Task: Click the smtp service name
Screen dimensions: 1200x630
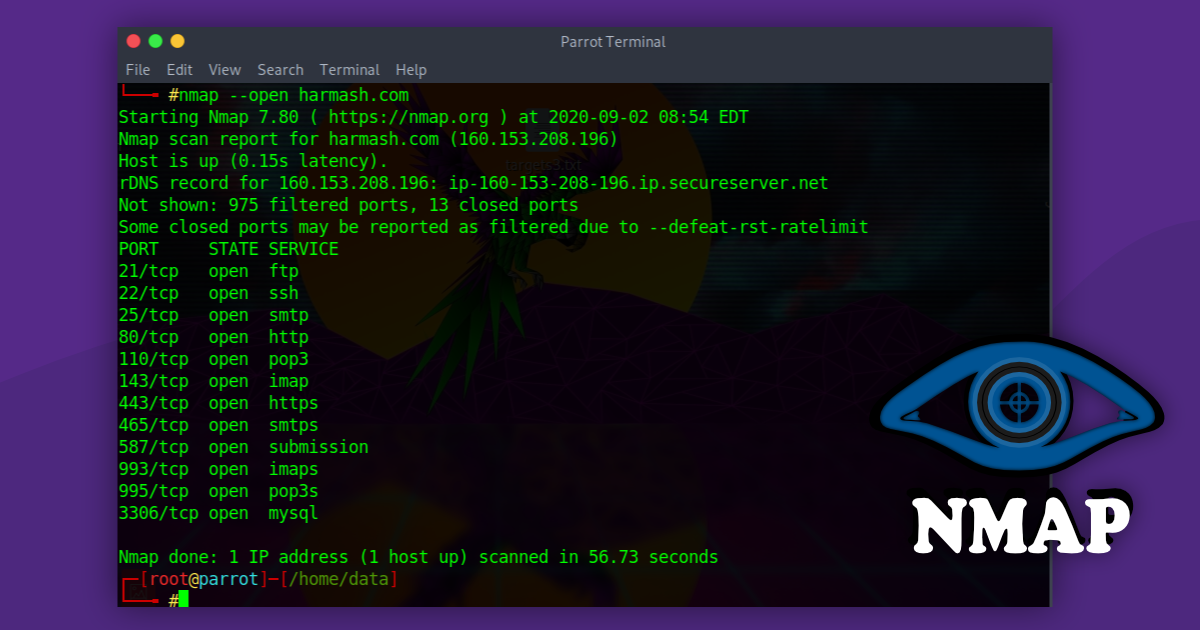Action: pos(289,315)
